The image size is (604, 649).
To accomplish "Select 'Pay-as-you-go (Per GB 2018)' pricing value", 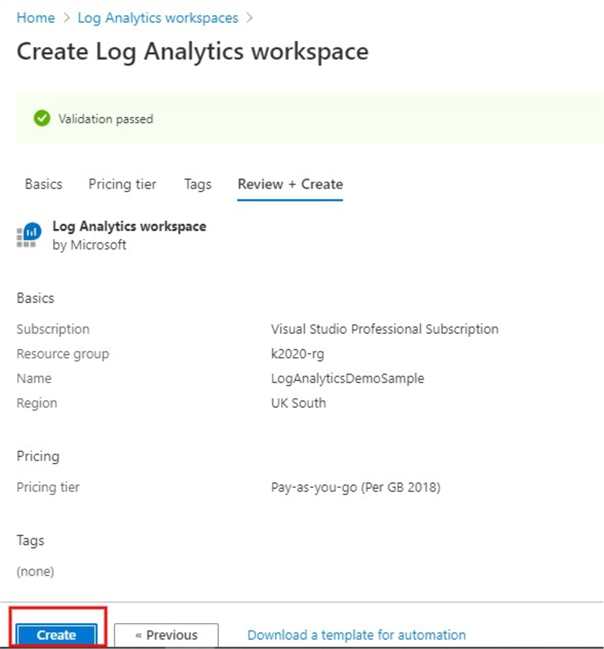I will coord(356,487).
